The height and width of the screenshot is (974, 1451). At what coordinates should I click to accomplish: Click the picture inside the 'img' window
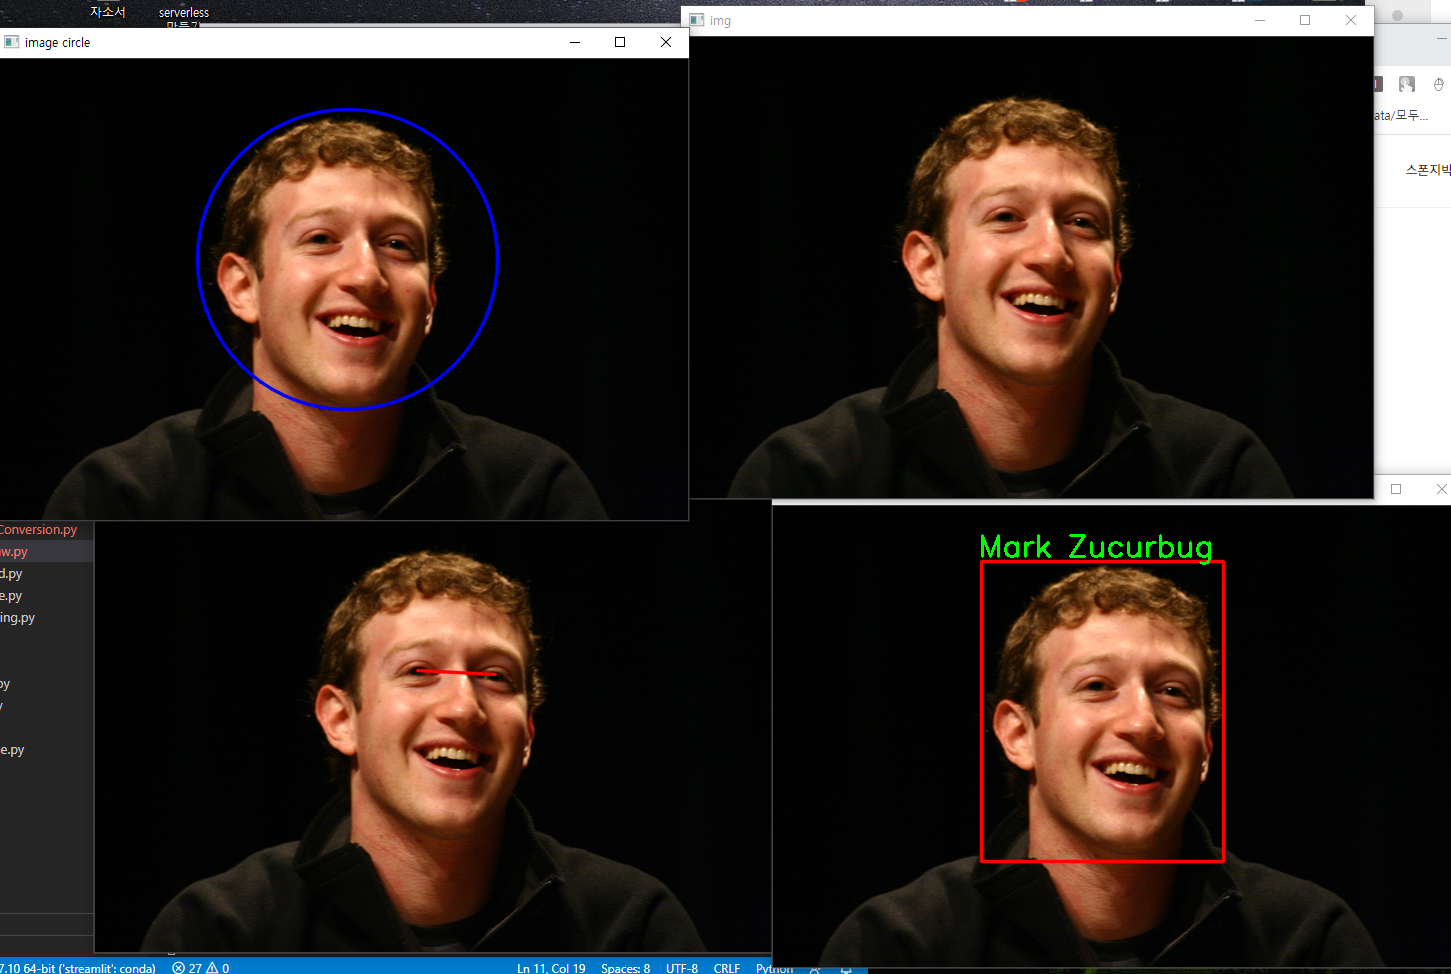[x=1028, y=266]
